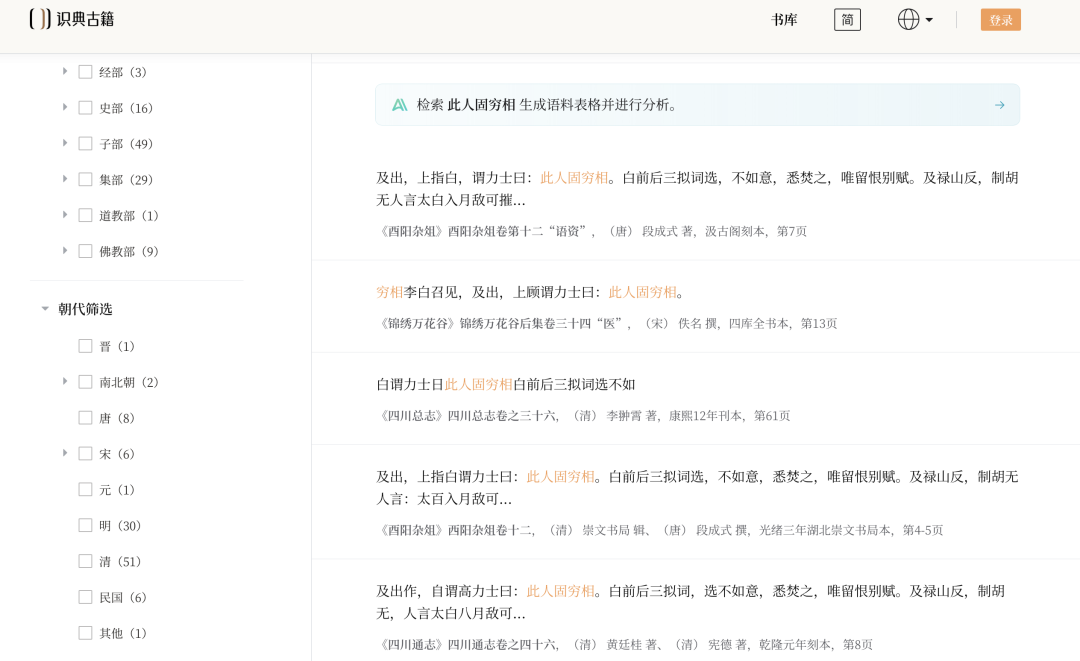Expand the 子部 category tree
The height and width of the screenshot is (661, 1080).
coord(65,143)
